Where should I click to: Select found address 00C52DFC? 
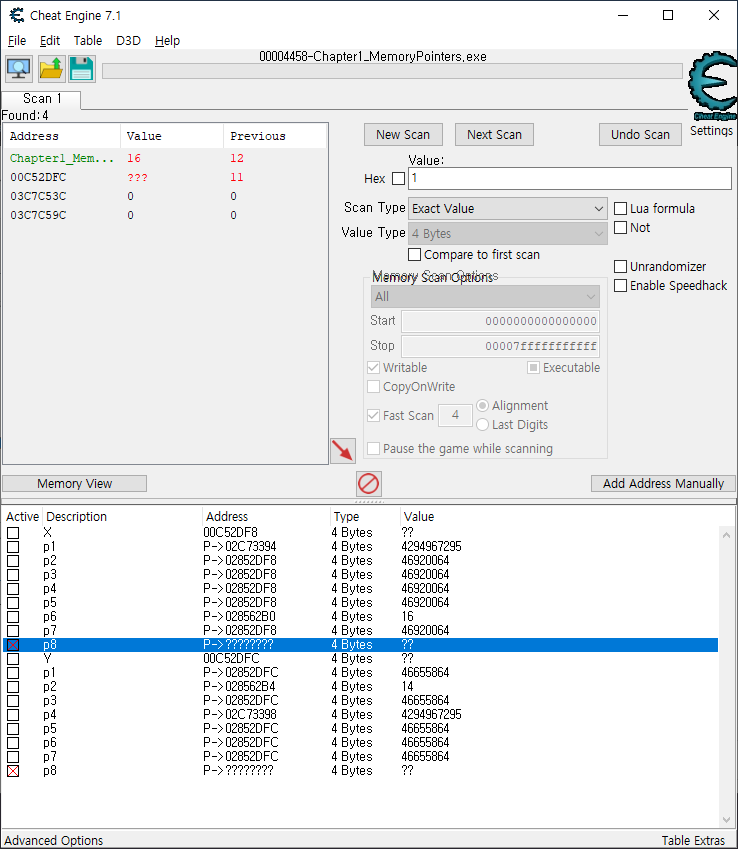coord(165,178)
